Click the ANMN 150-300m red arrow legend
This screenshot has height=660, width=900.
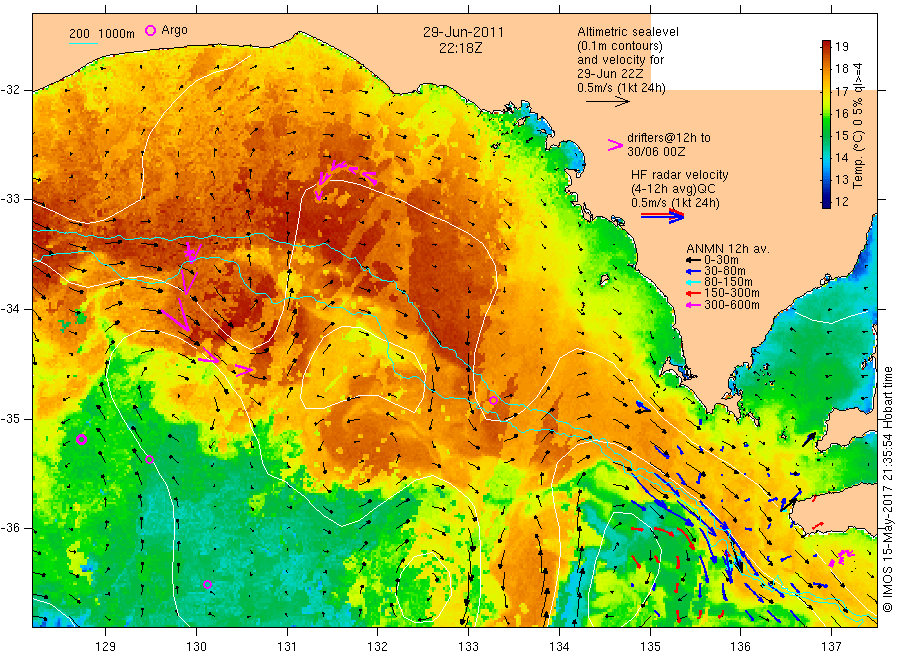pyautogui.click(x=693, y=293)
